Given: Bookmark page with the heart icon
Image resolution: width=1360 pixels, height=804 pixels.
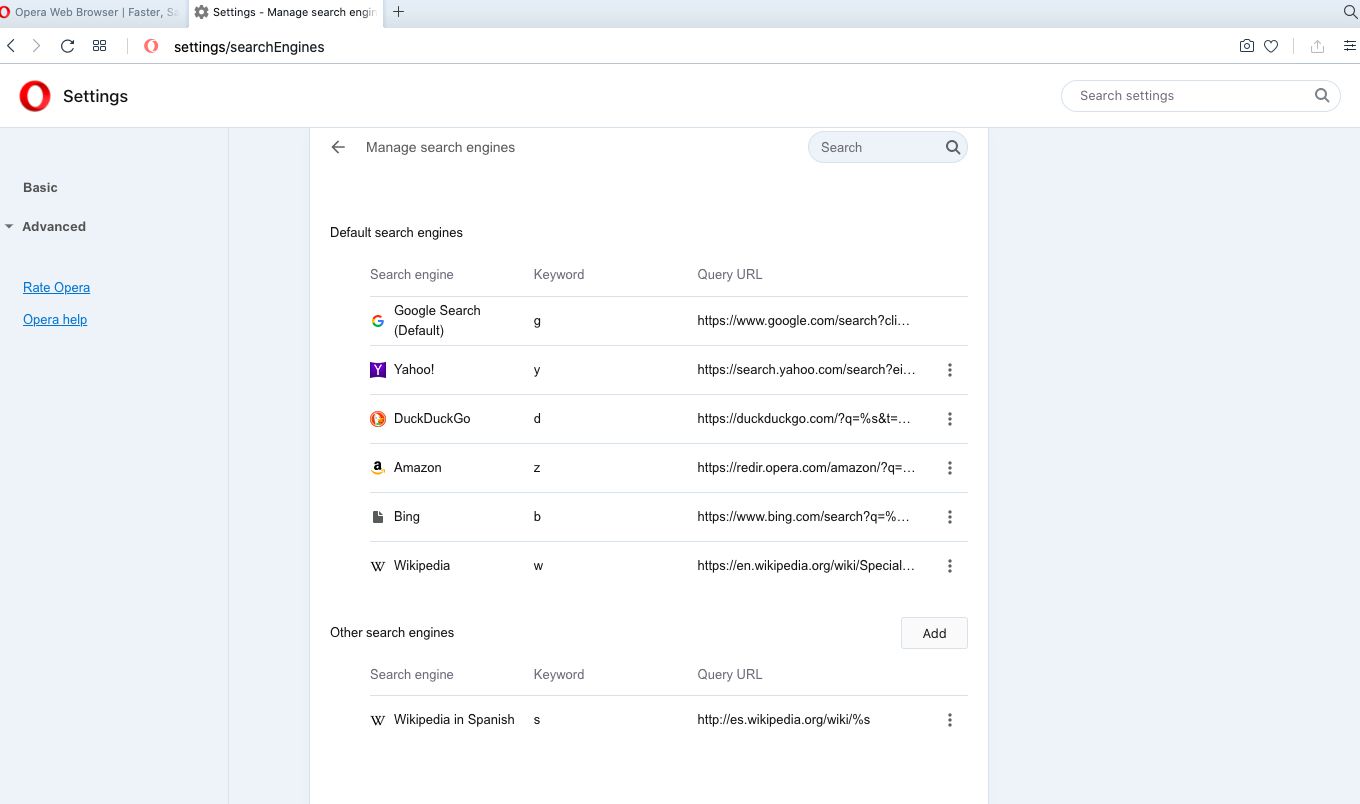Looking at the screenshot, I should (x=1271, y=46).
